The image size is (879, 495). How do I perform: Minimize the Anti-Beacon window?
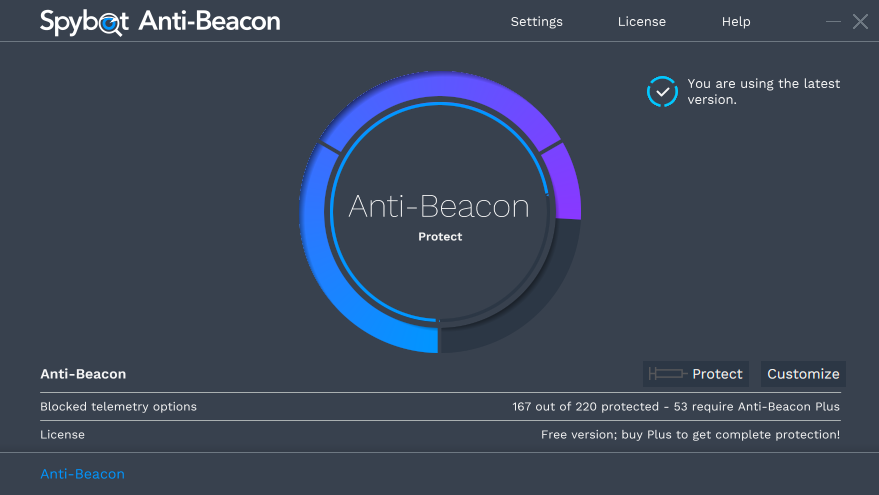(833, 22)
